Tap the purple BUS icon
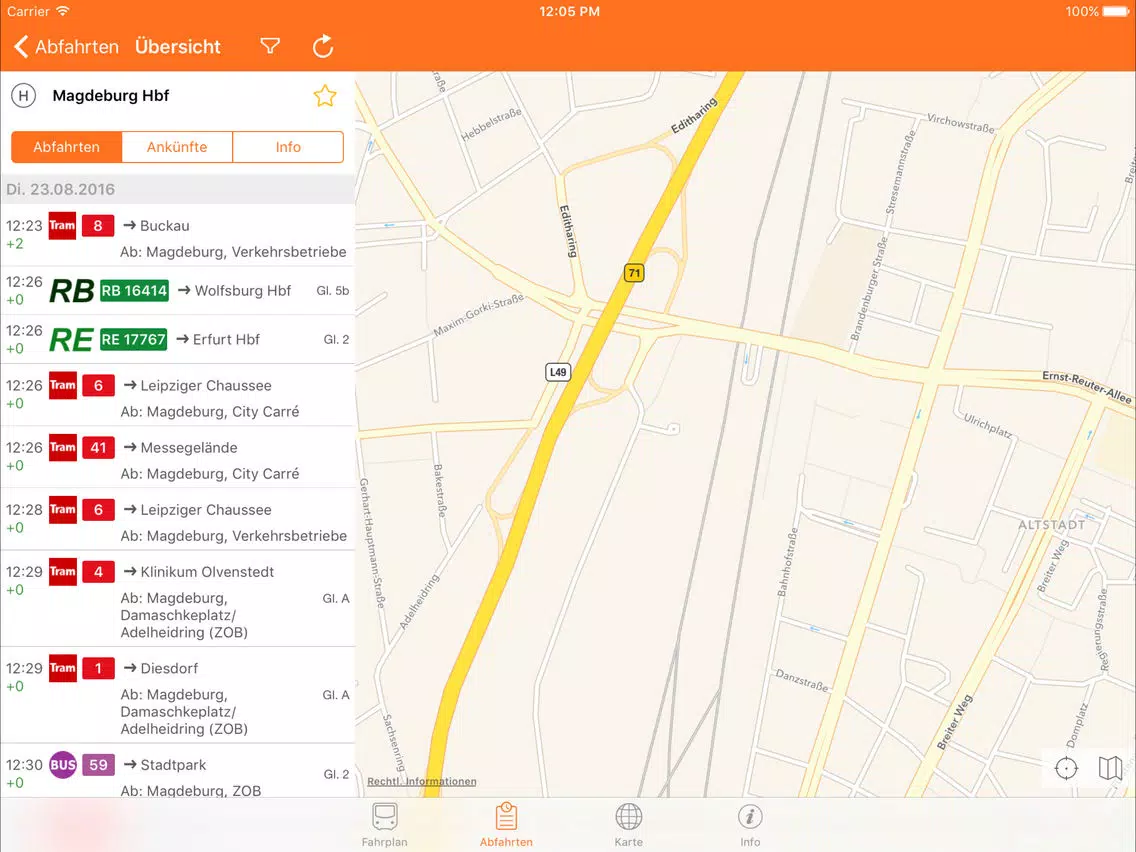The image size is (1136, 852). 62,765
